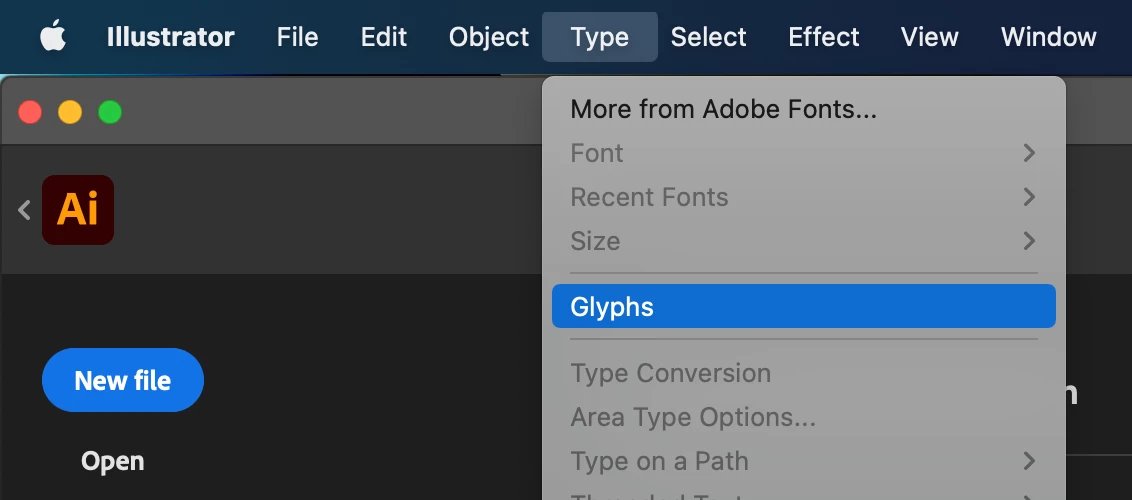Expand the Font submenu
Image resolution: width=1132 pixels, height=500 pixels.
point(804,153)
